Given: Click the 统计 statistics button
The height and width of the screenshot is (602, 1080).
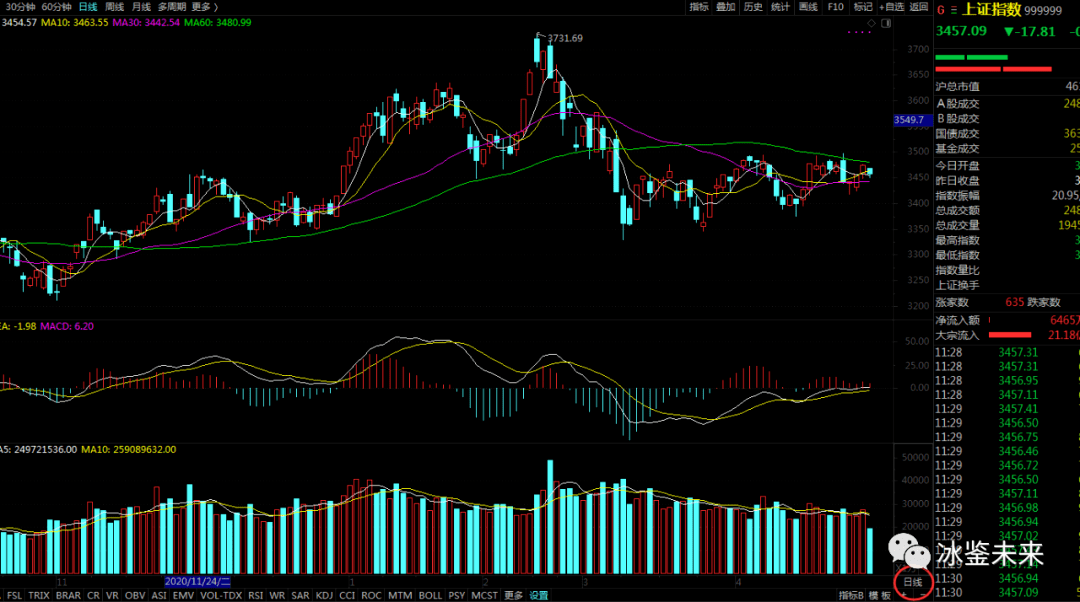Looking at the screenshot, I should coord(780,7).
